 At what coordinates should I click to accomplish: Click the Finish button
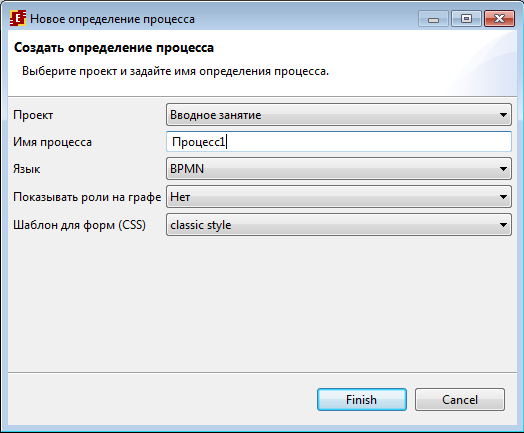click(362, 400)
